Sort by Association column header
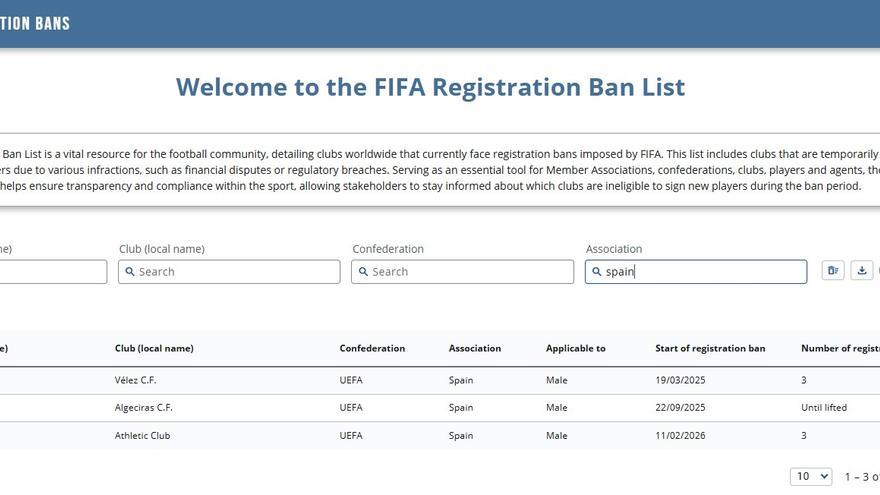This screenshot has width=880, height=495. (475, 349)
